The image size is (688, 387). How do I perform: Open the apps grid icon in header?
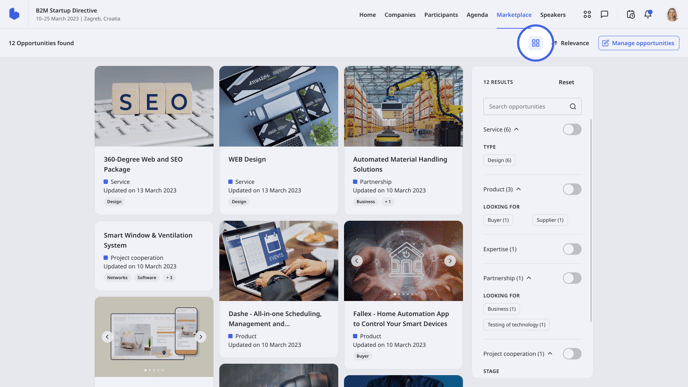[x=587, y=14]
